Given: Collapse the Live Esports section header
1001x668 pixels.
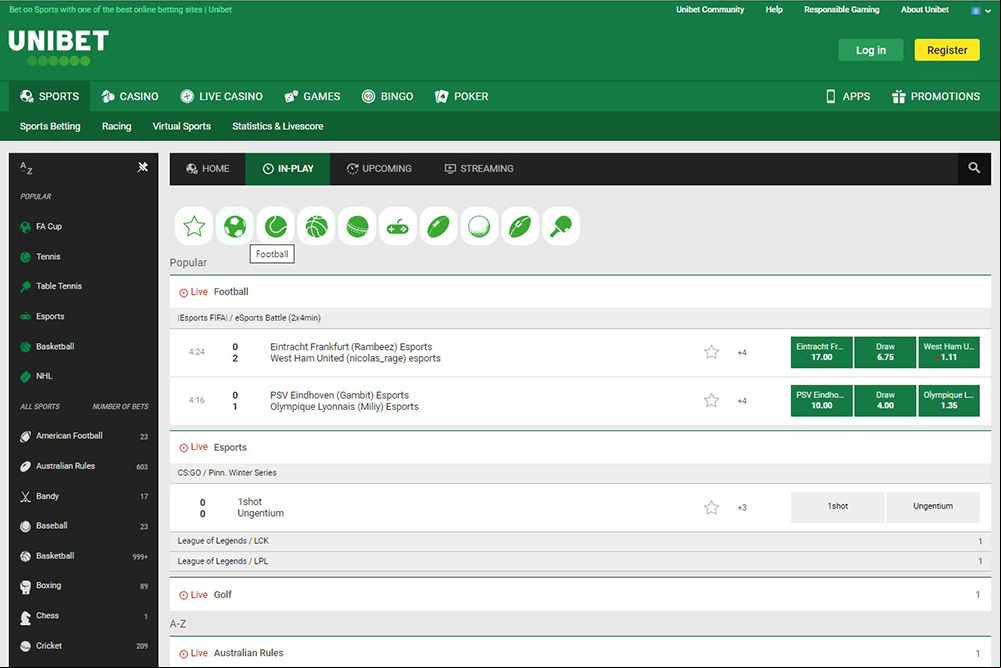Looking at the screenshot, I should (x=580, y=447).
